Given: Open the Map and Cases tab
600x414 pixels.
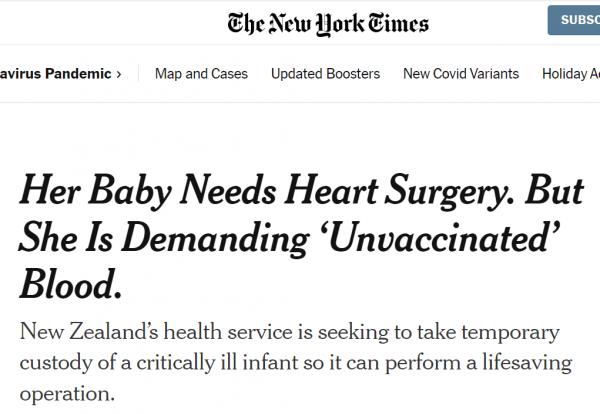Looking at the screenshot, I should tap(201, 74).
